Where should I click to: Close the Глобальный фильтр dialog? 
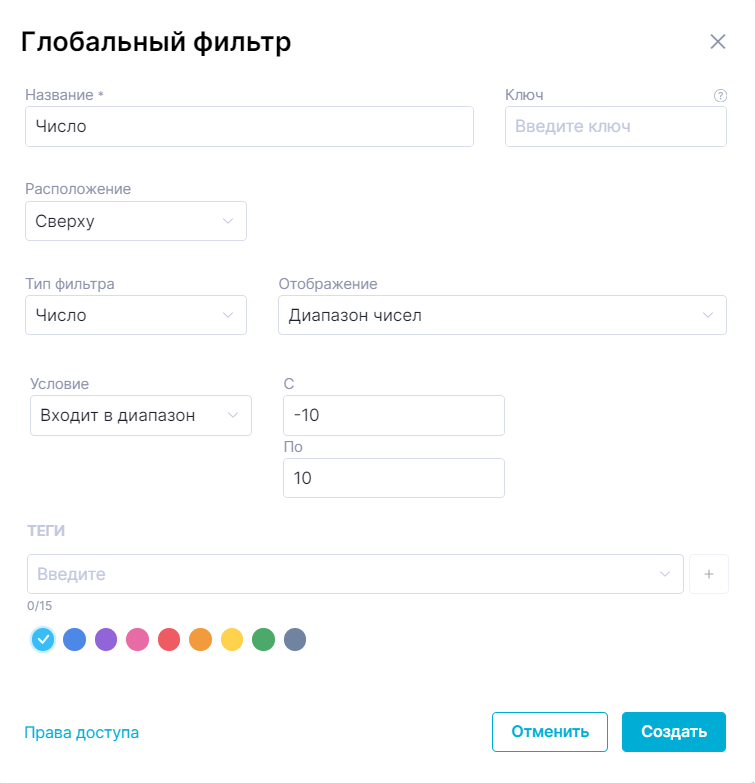pyautogui.click(x=717, y=42)
